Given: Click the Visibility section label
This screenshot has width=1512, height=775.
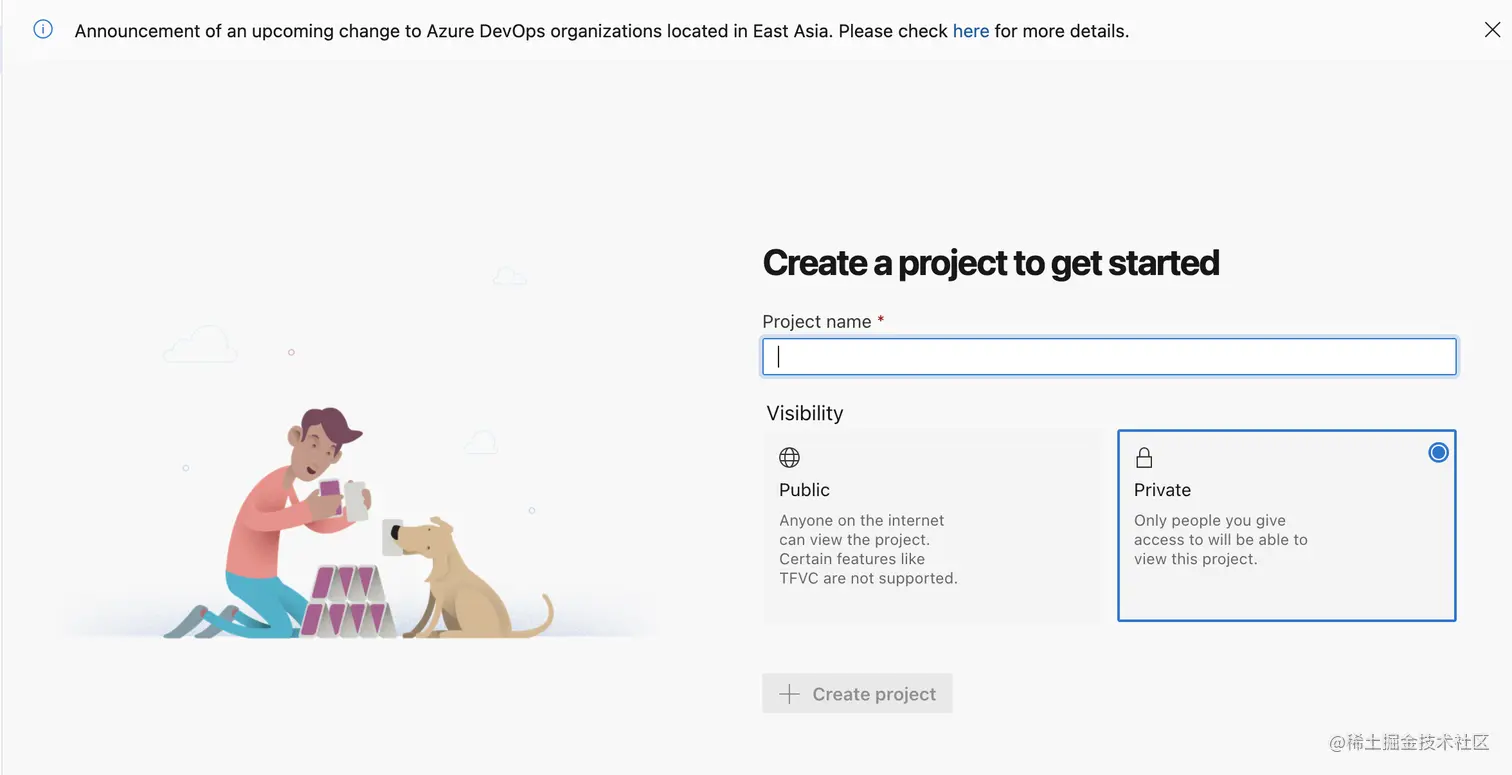Looking at the screenshot, I should 804,413.
